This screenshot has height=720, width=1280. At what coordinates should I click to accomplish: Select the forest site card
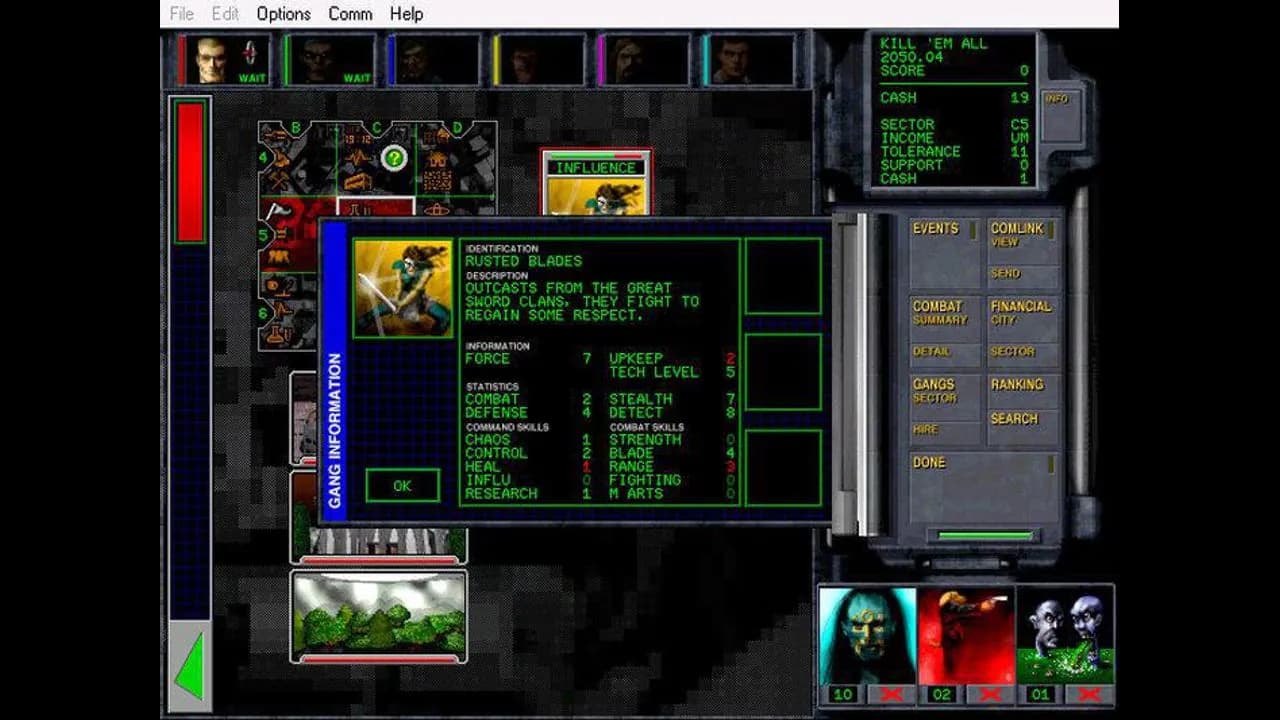pos(379,615)
